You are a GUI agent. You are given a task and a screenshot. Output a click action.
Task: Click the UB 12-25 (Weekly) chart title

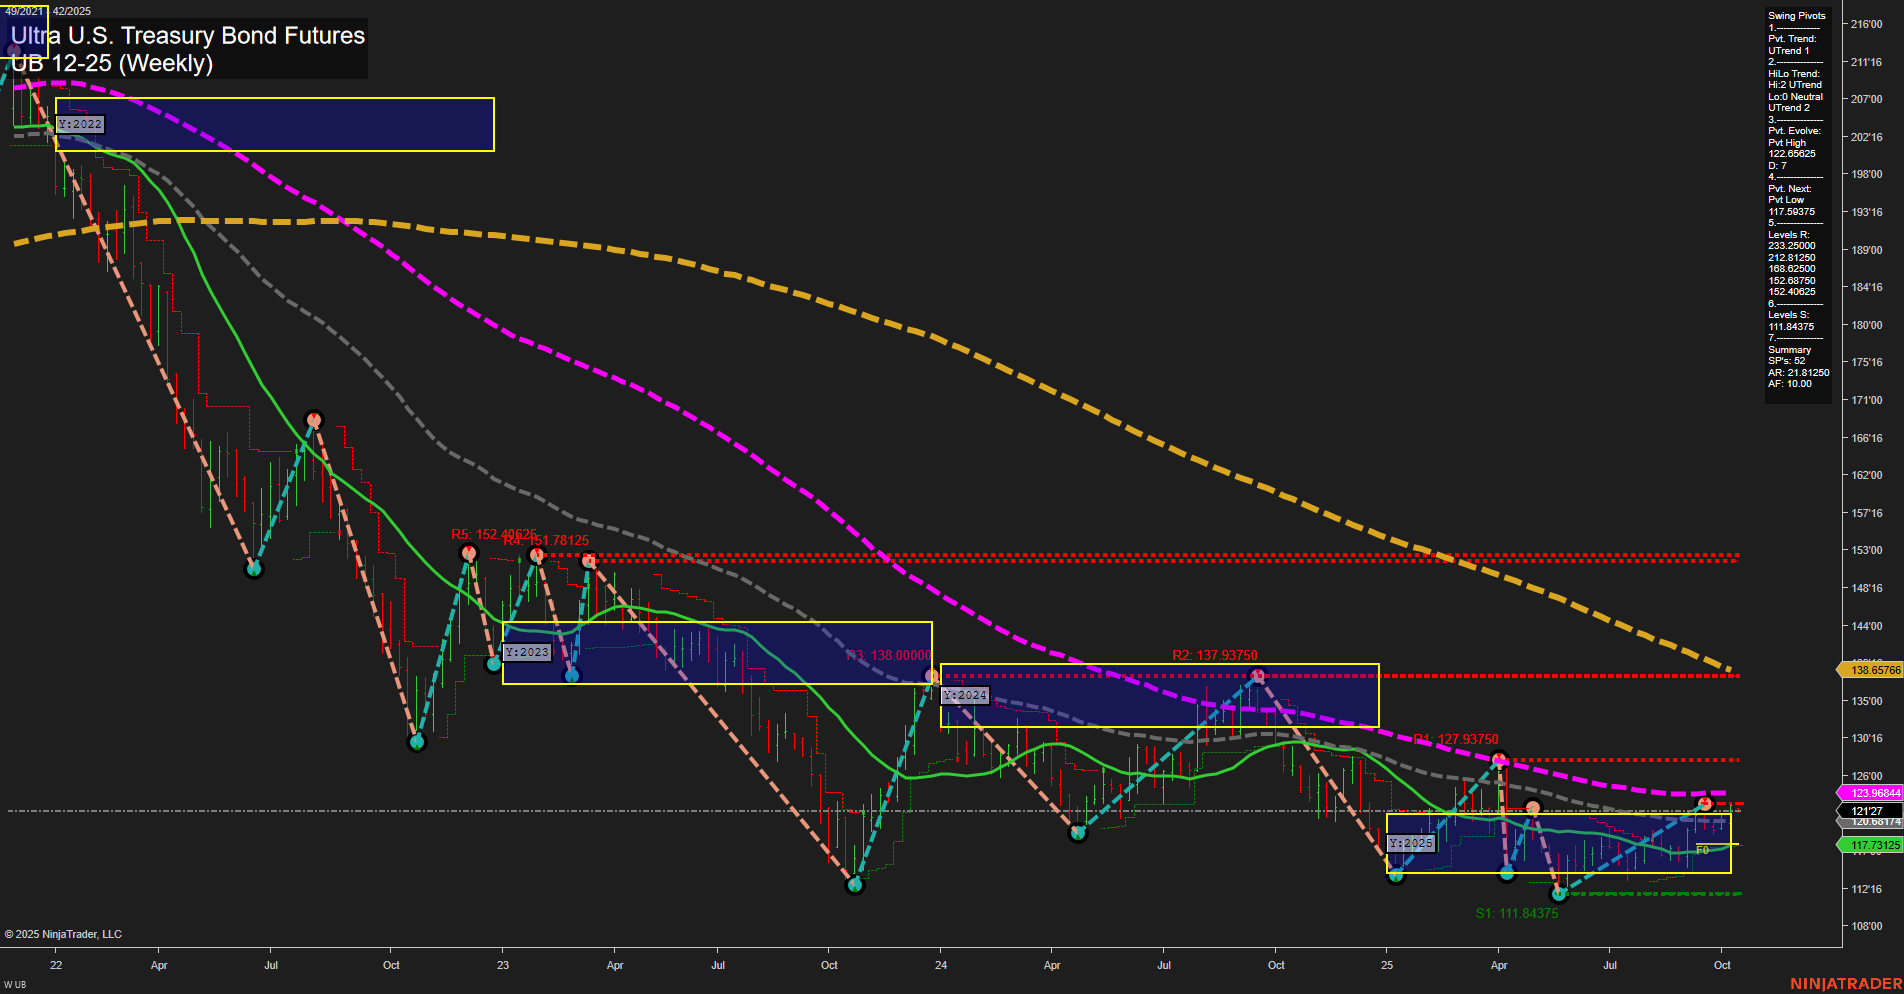pos(112,63)
